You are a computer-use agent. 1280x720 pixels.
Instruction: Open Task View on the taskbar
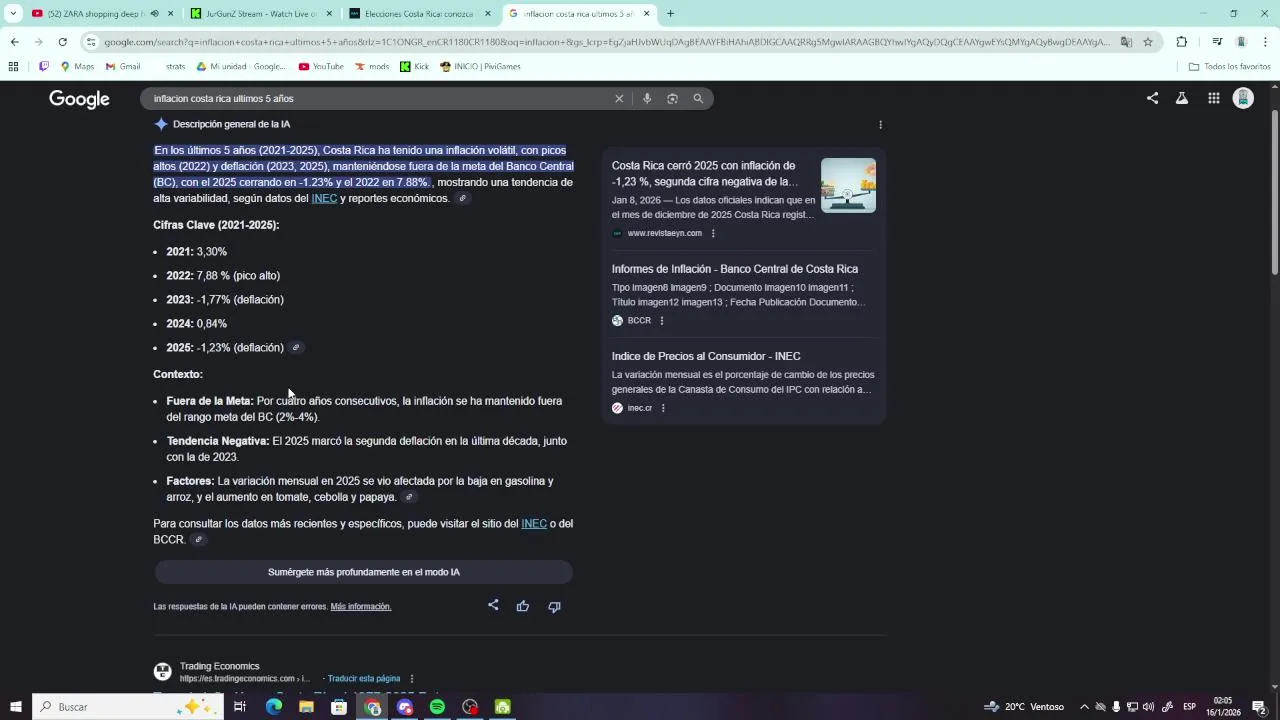point(240,707)
